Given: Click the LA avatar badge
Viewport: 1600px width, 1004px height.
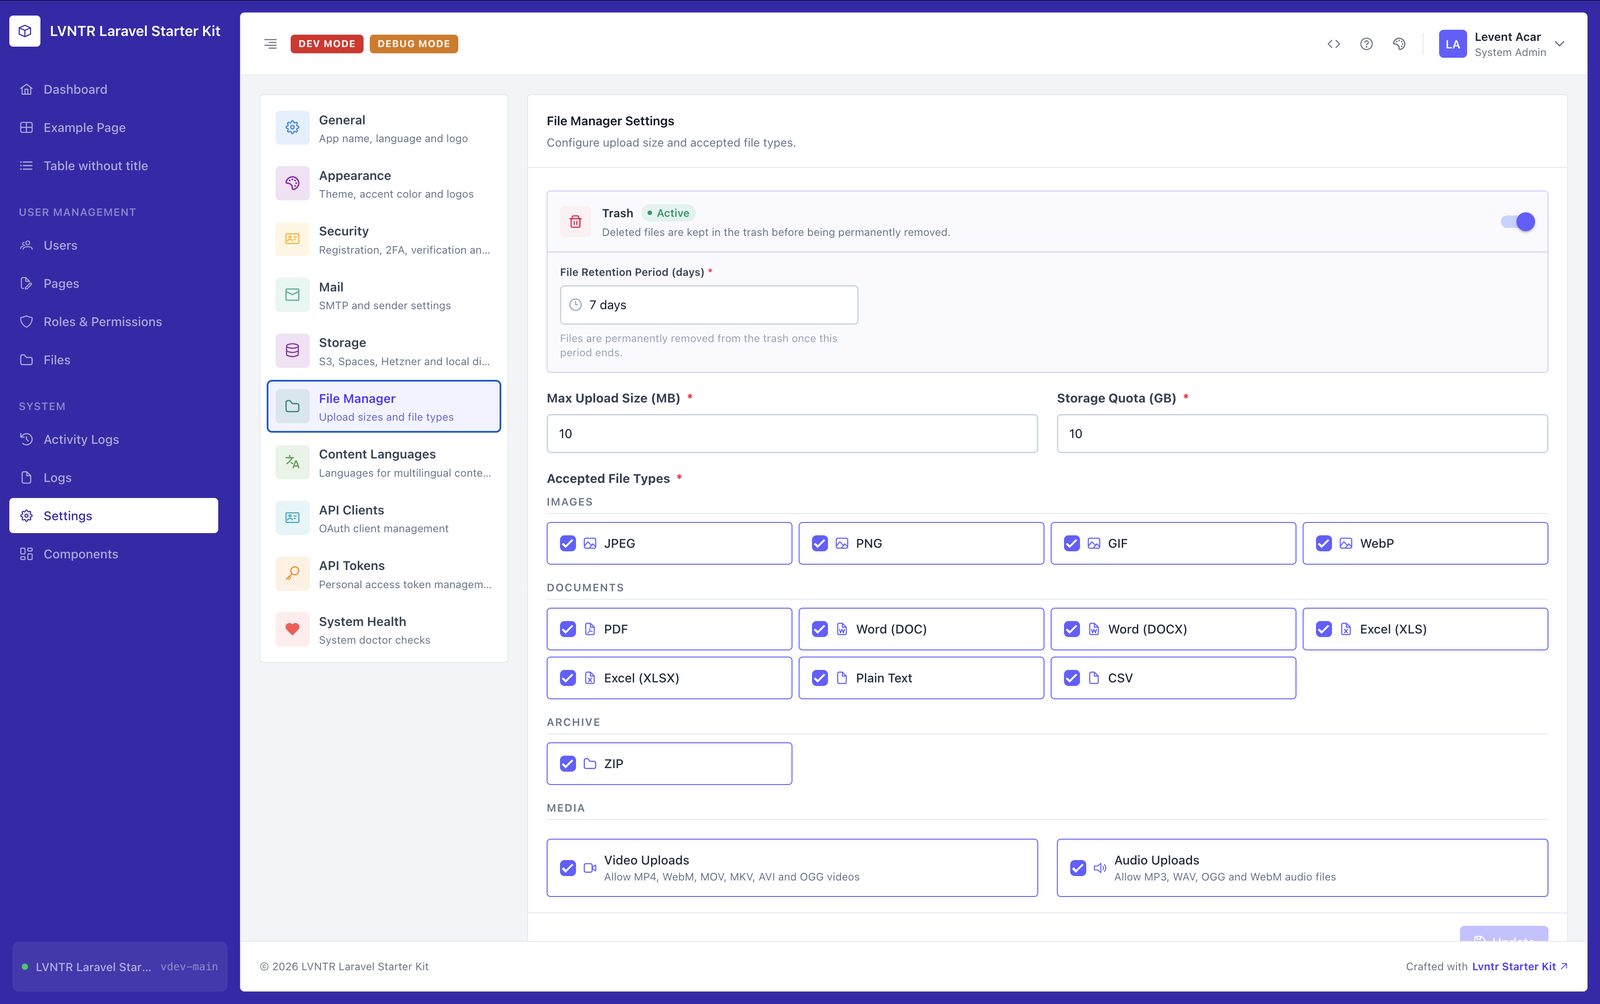Looking at the screenshot, I should (1452, 44).
